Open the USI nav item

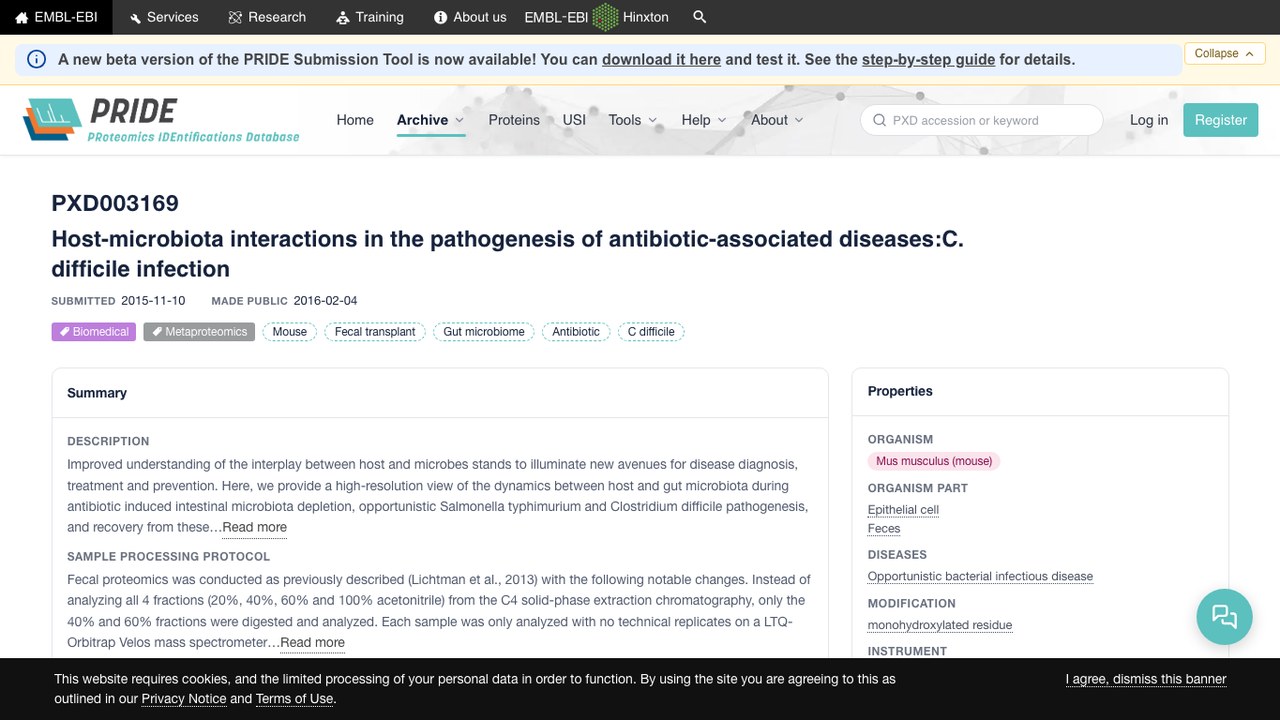tap(574, 120)
